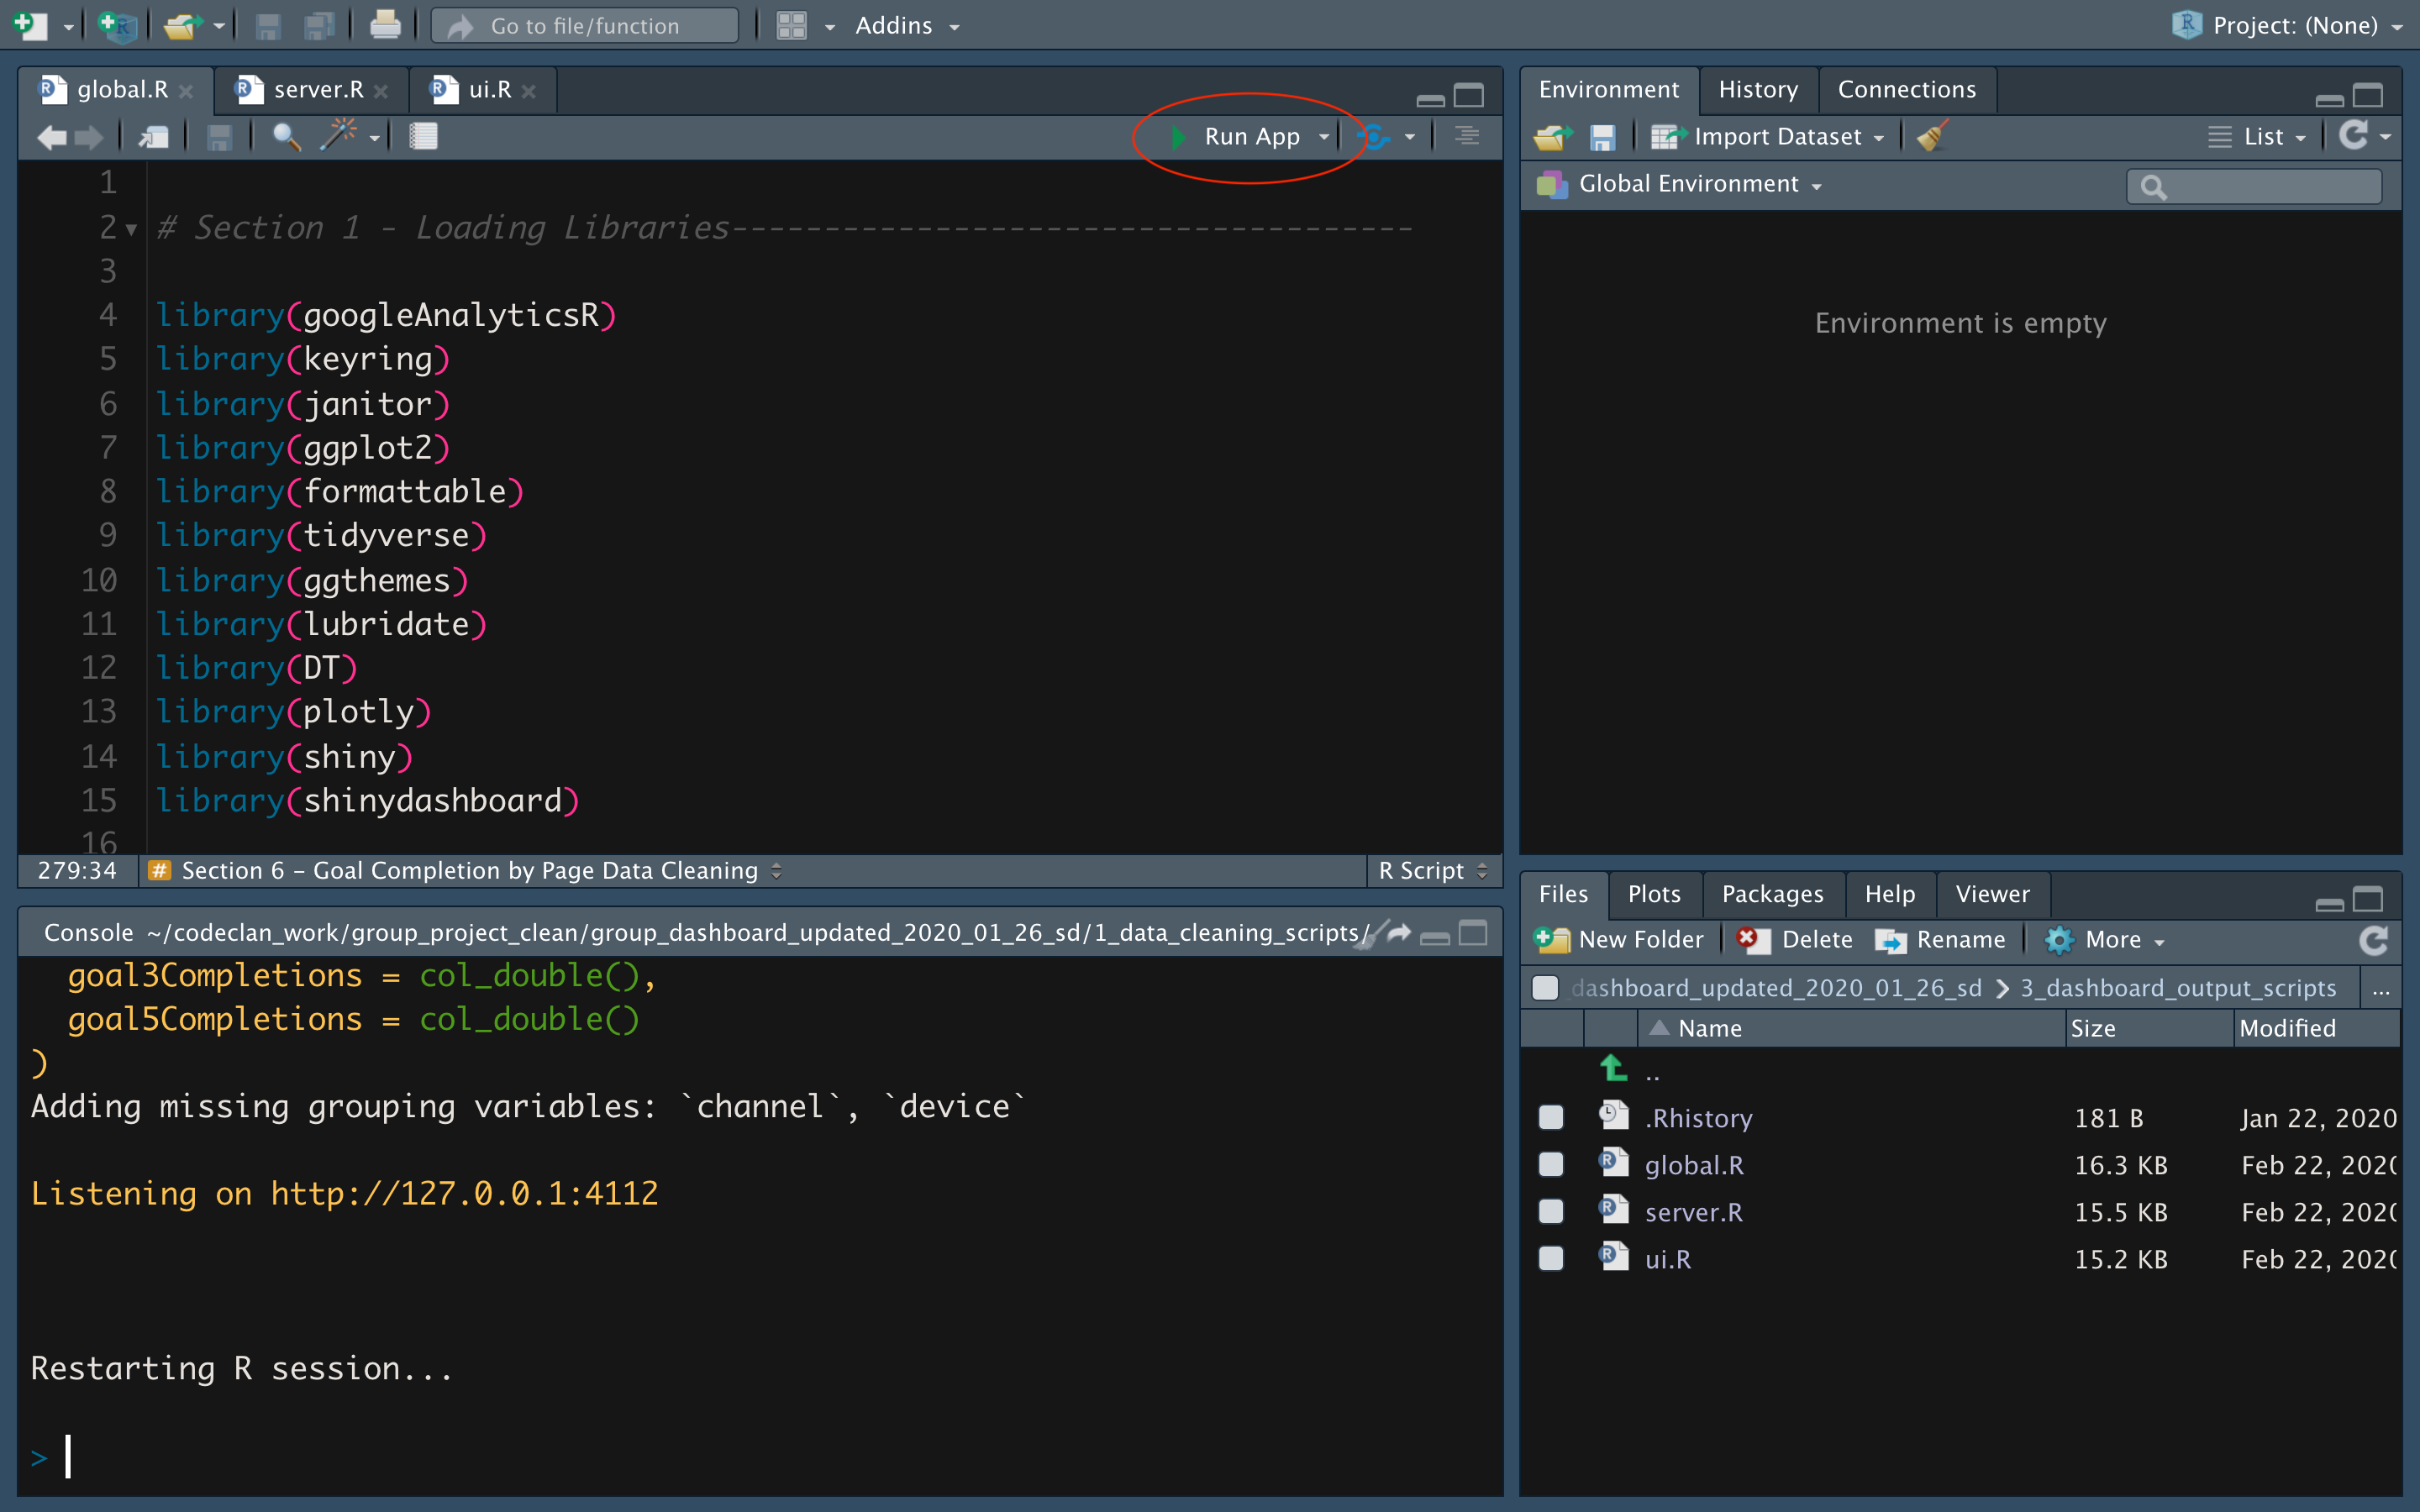Open the ui.R file in list
The width and height of the screenshot is (2420, 1512).
[x=1667, y=1259]
